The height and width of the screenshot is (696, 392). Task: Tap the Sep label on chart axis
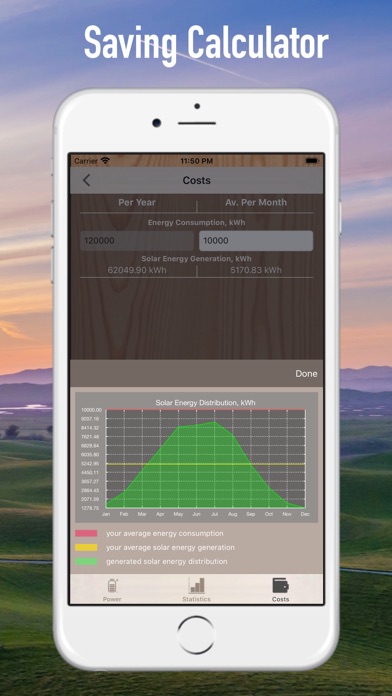(x=251, y=514)
